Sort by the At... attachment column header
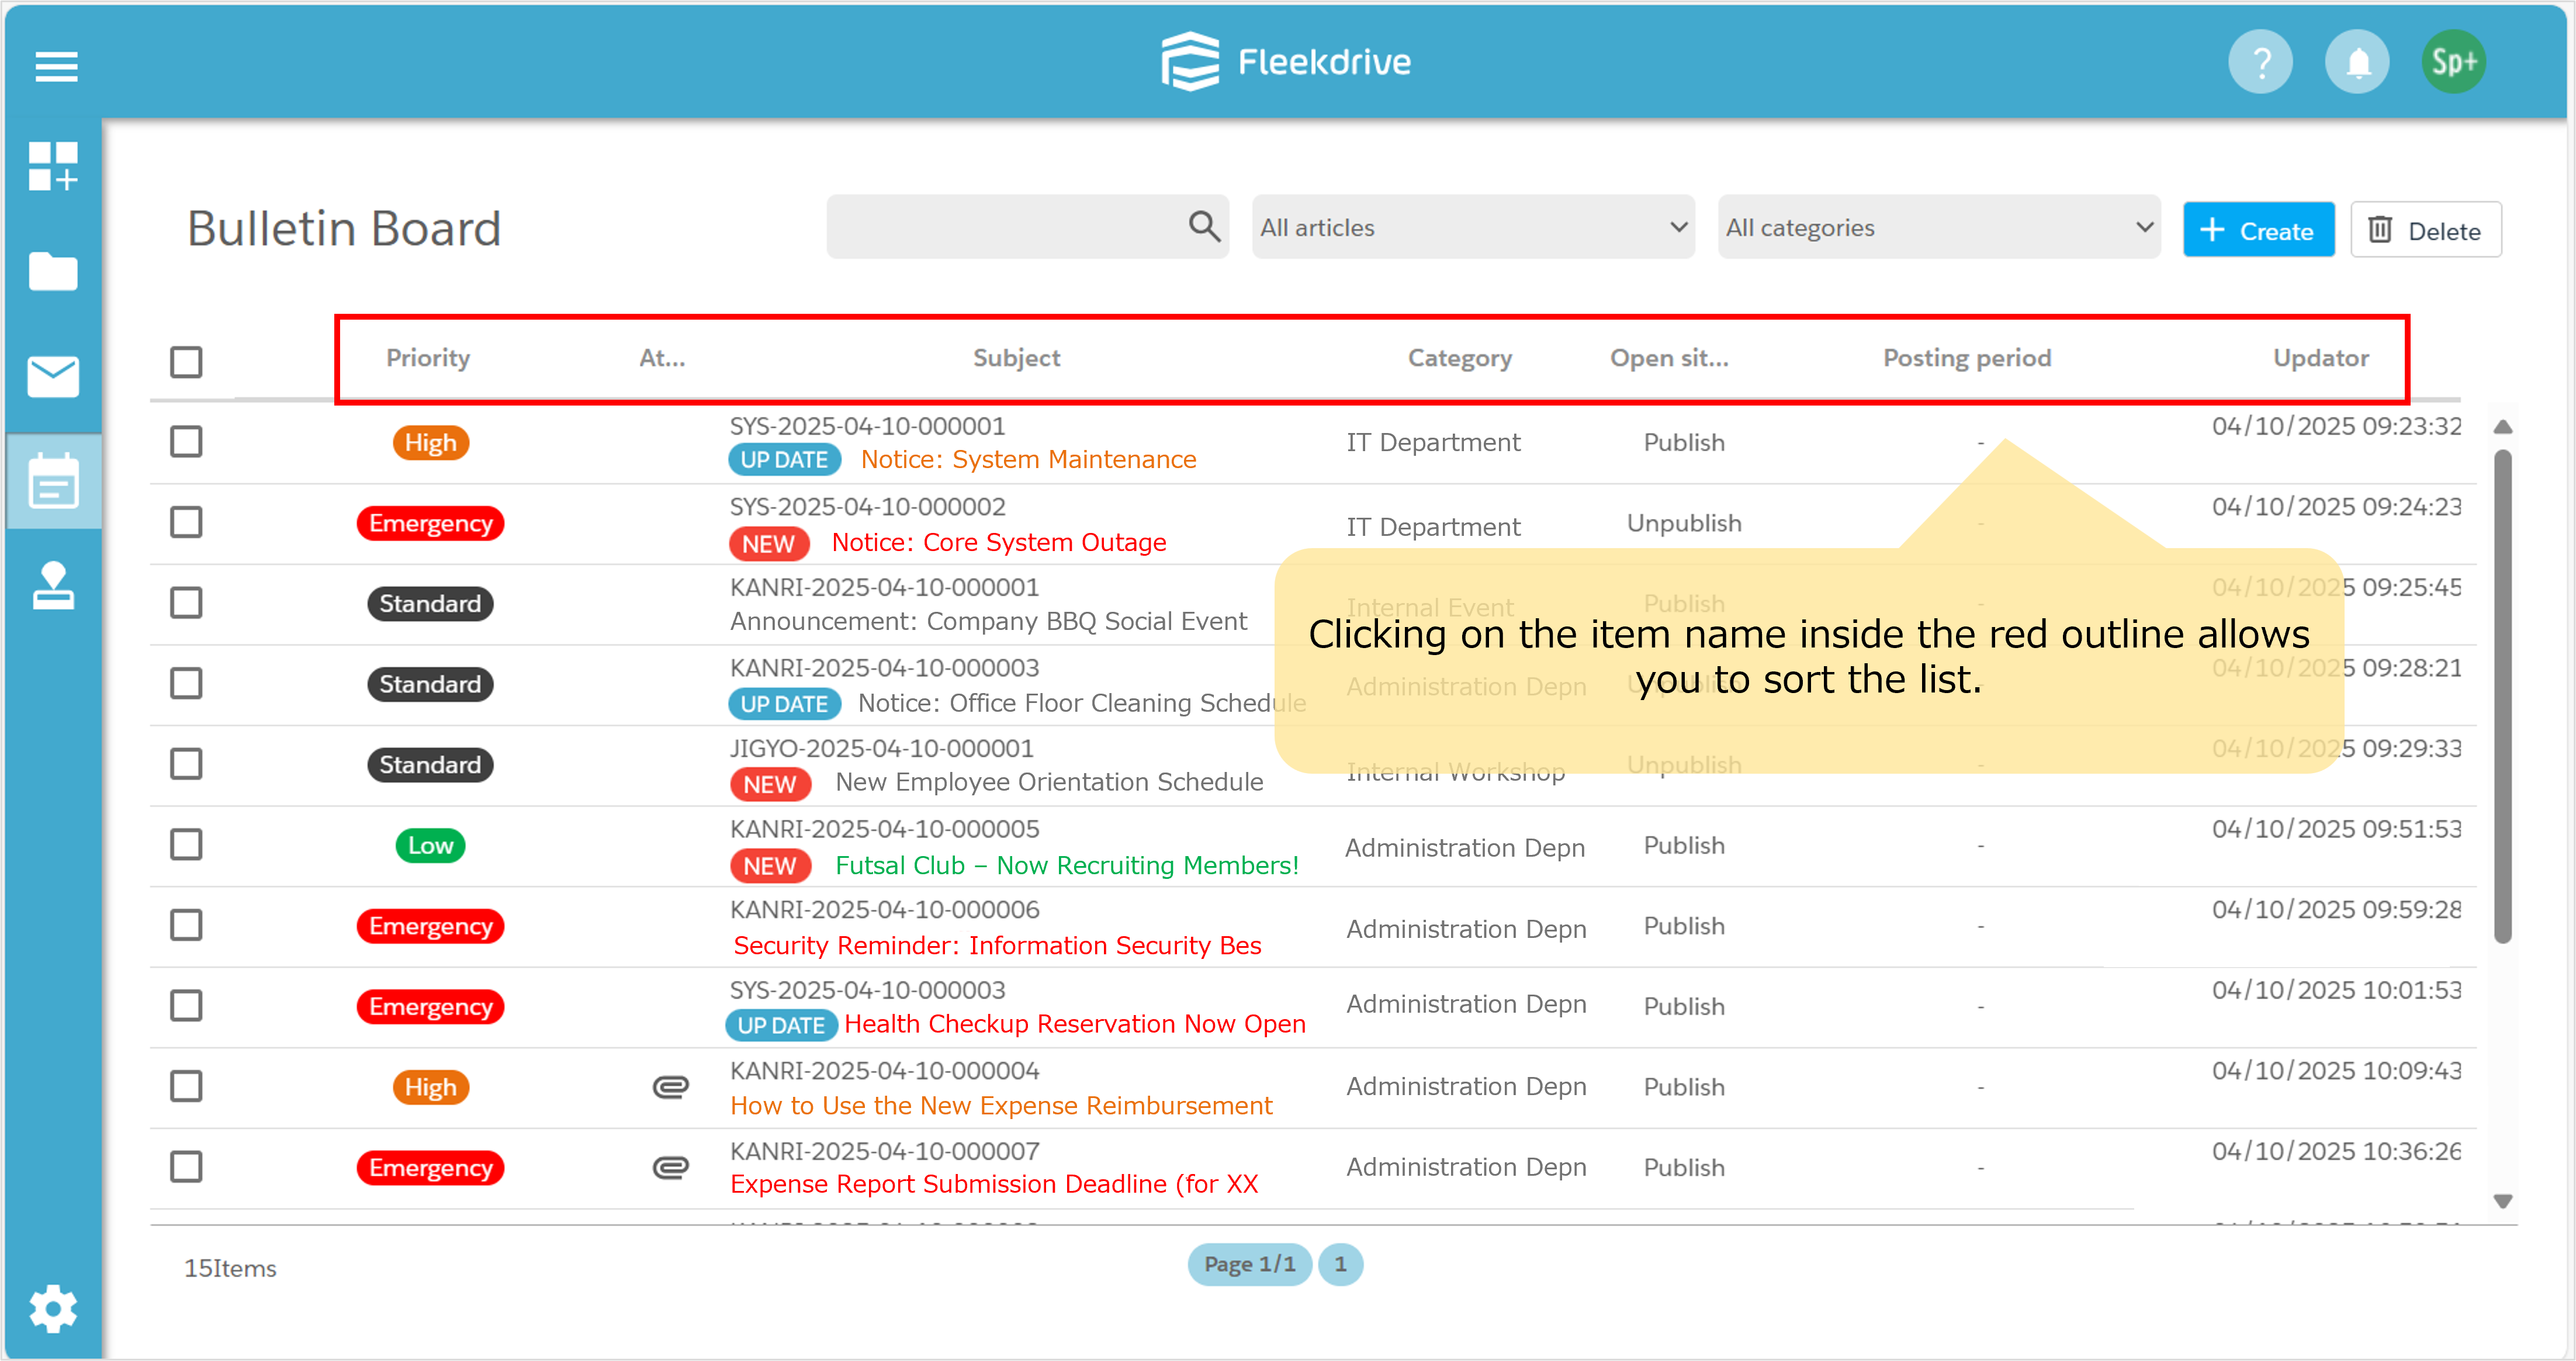 coord(662,358)
